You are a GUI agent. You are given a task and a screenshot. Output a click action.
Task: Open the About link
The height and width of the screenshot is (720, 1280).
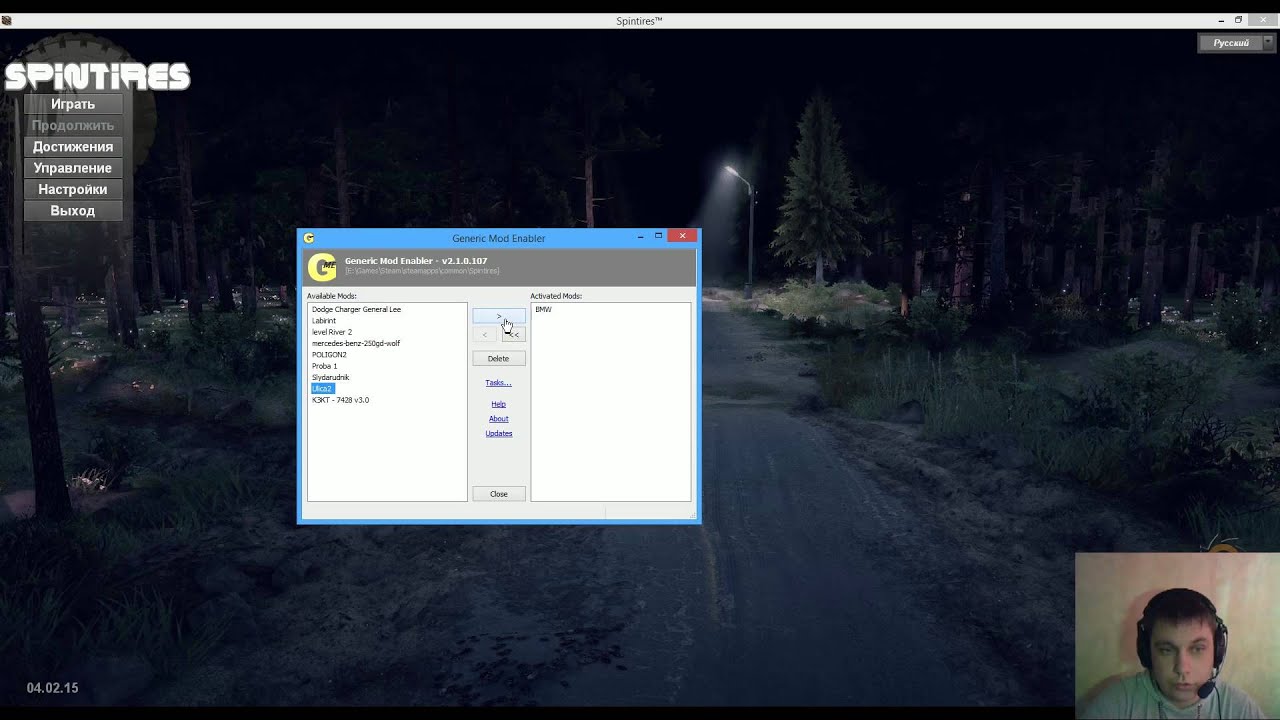coord(498,419)
